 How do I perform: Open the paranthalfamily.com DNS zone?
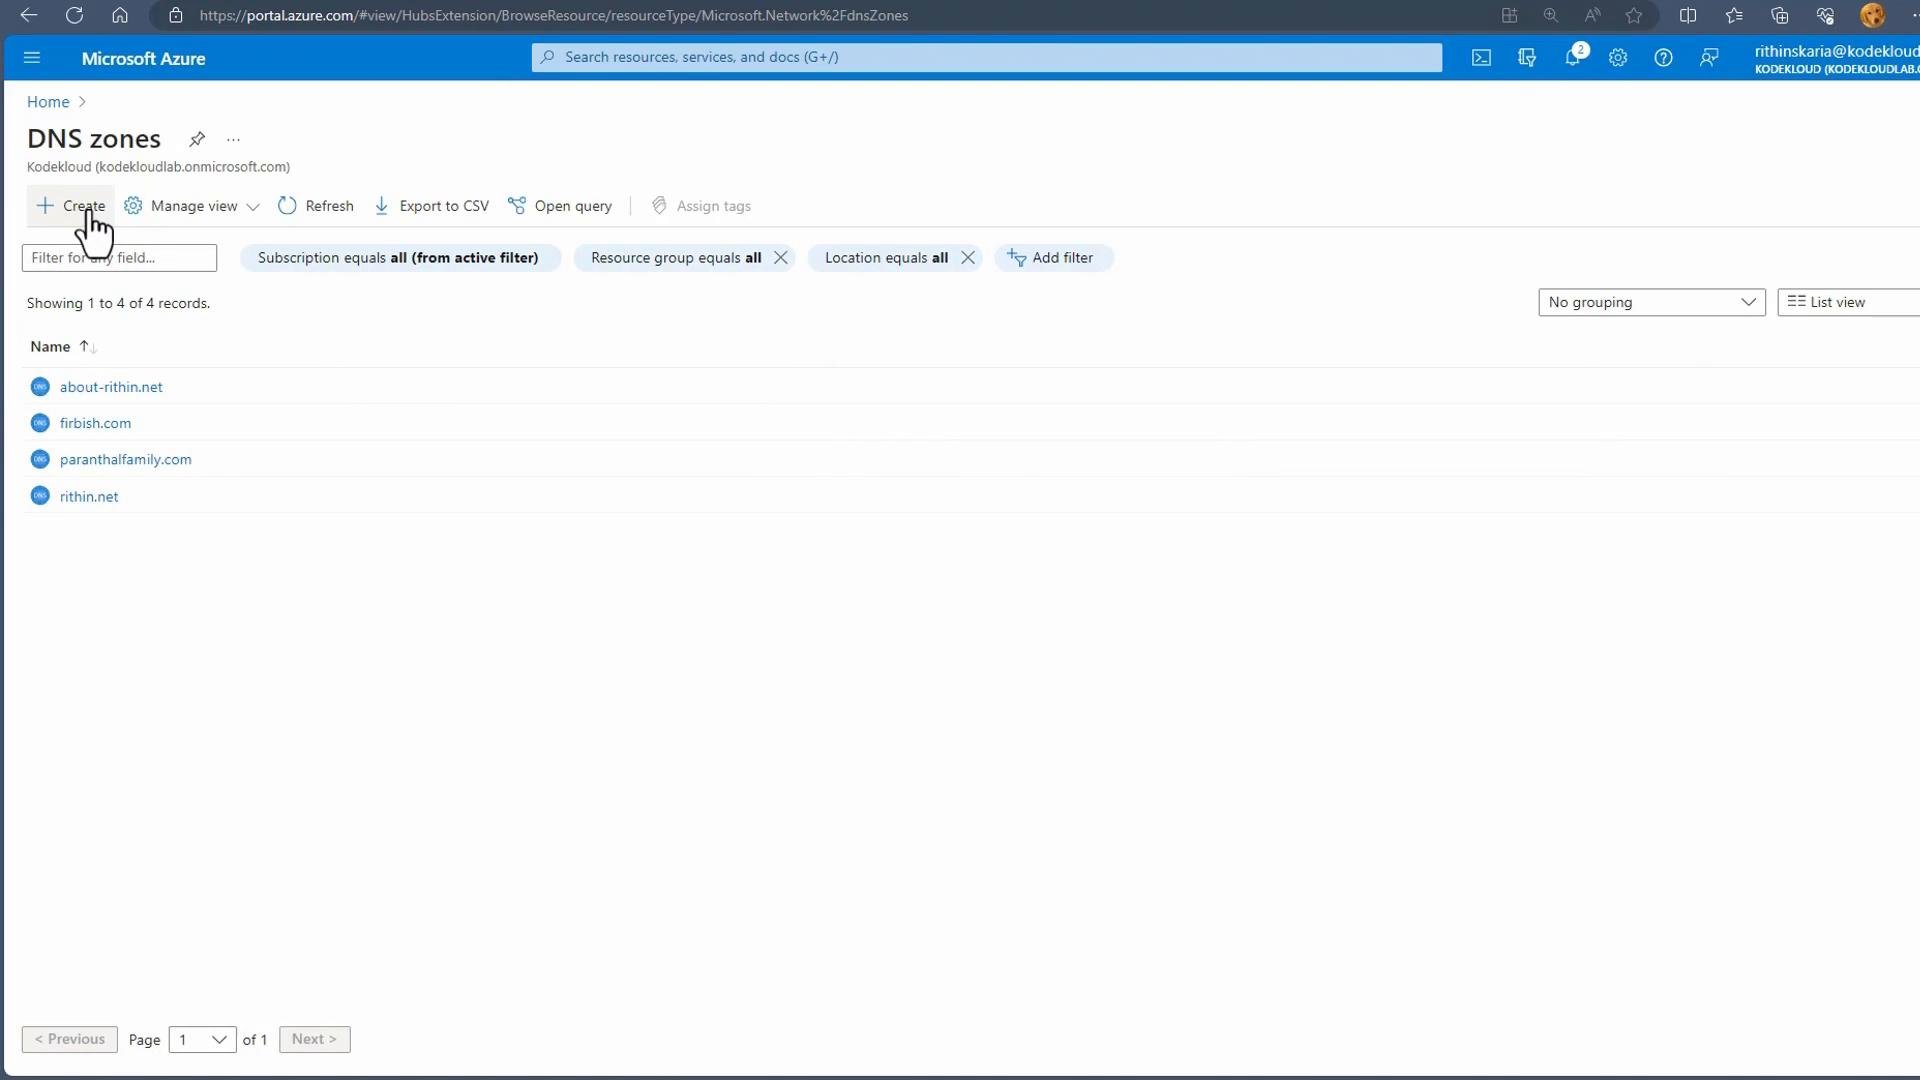tap(125, 460)
